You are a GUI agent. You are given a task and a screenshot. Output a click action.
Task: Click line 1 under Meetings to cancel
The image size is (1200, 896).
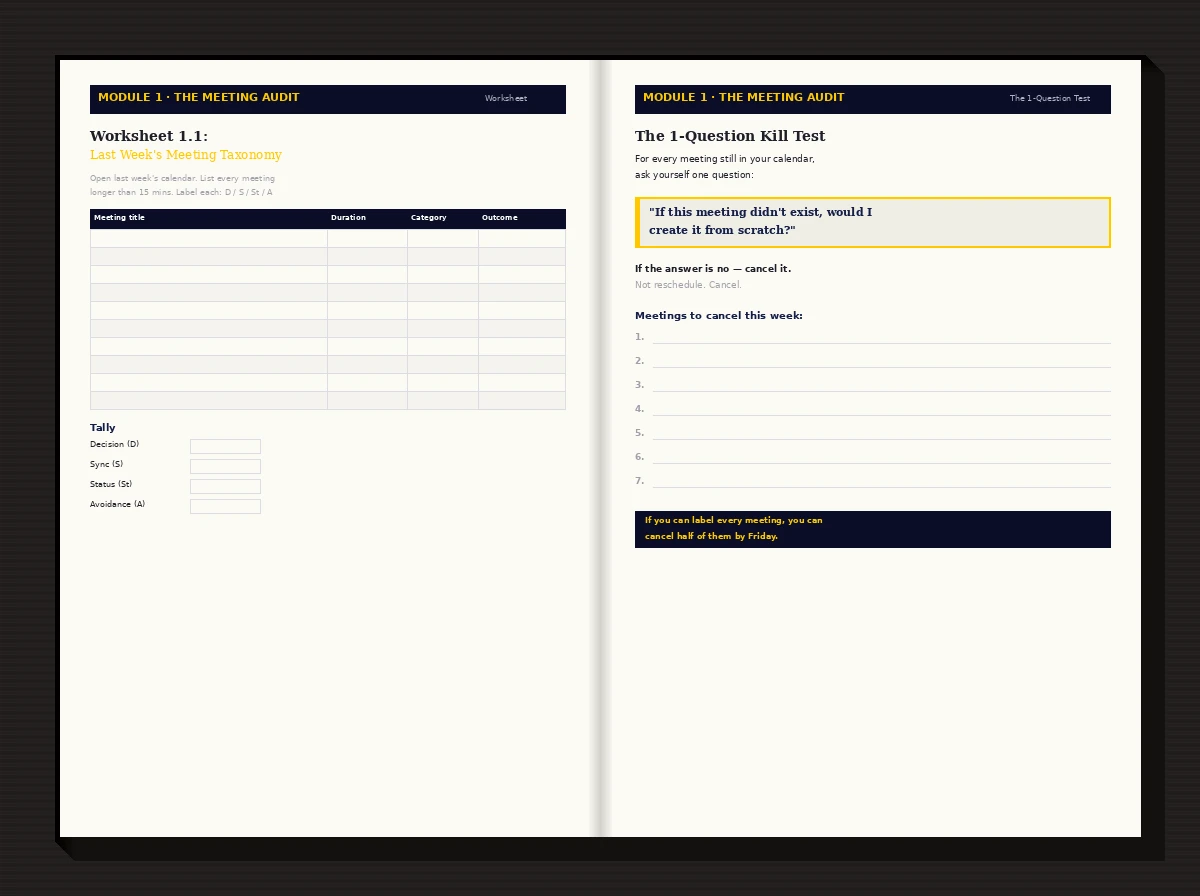881,337
